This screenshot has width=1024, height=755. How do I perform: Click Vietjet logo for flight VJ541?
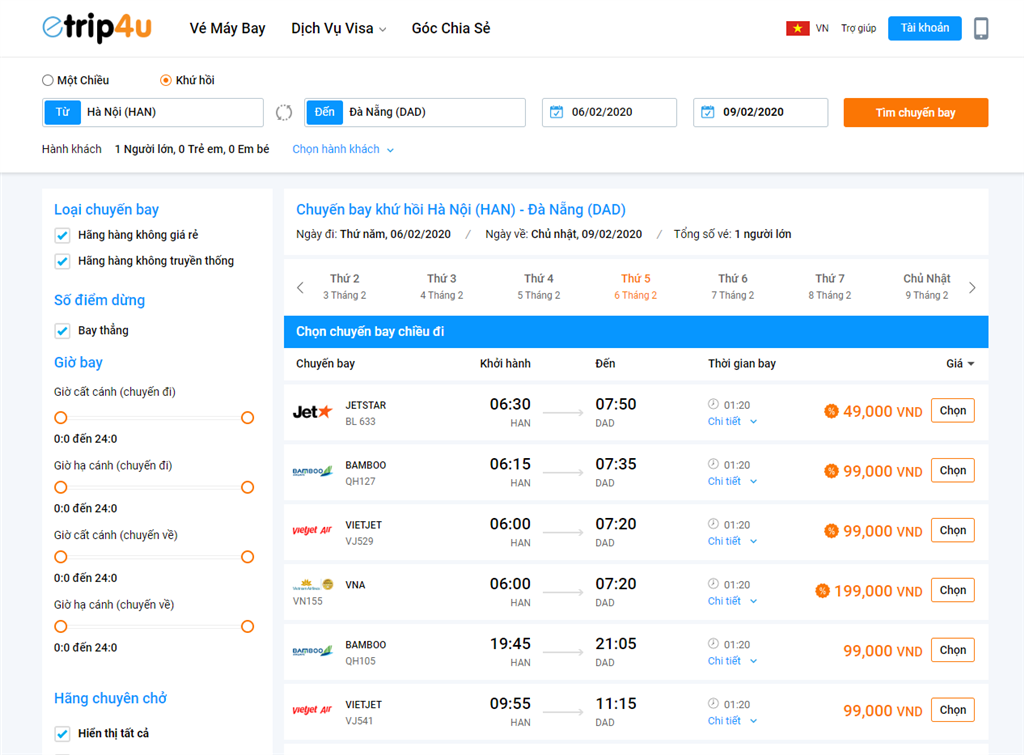tap(312, 710)
